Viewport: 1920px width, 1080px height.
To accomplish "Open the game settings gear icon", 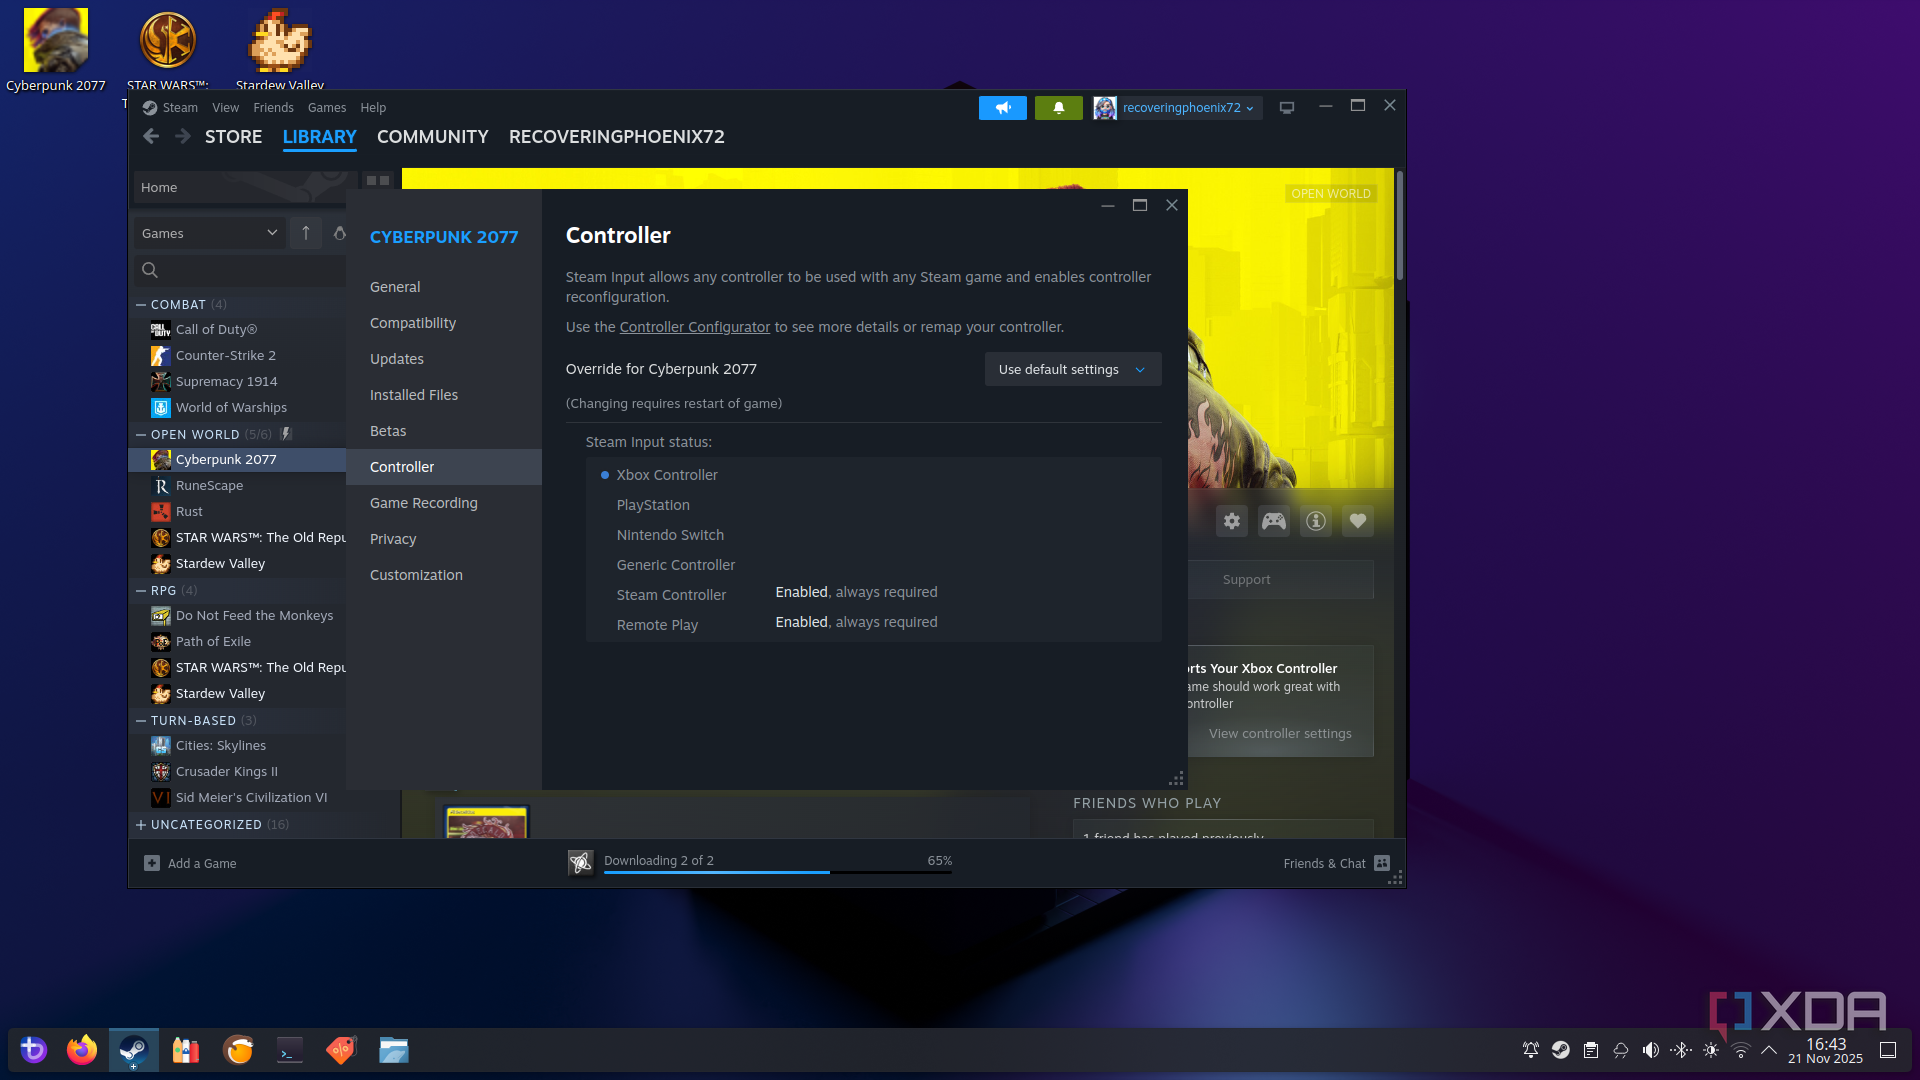I will point(1232,521).
